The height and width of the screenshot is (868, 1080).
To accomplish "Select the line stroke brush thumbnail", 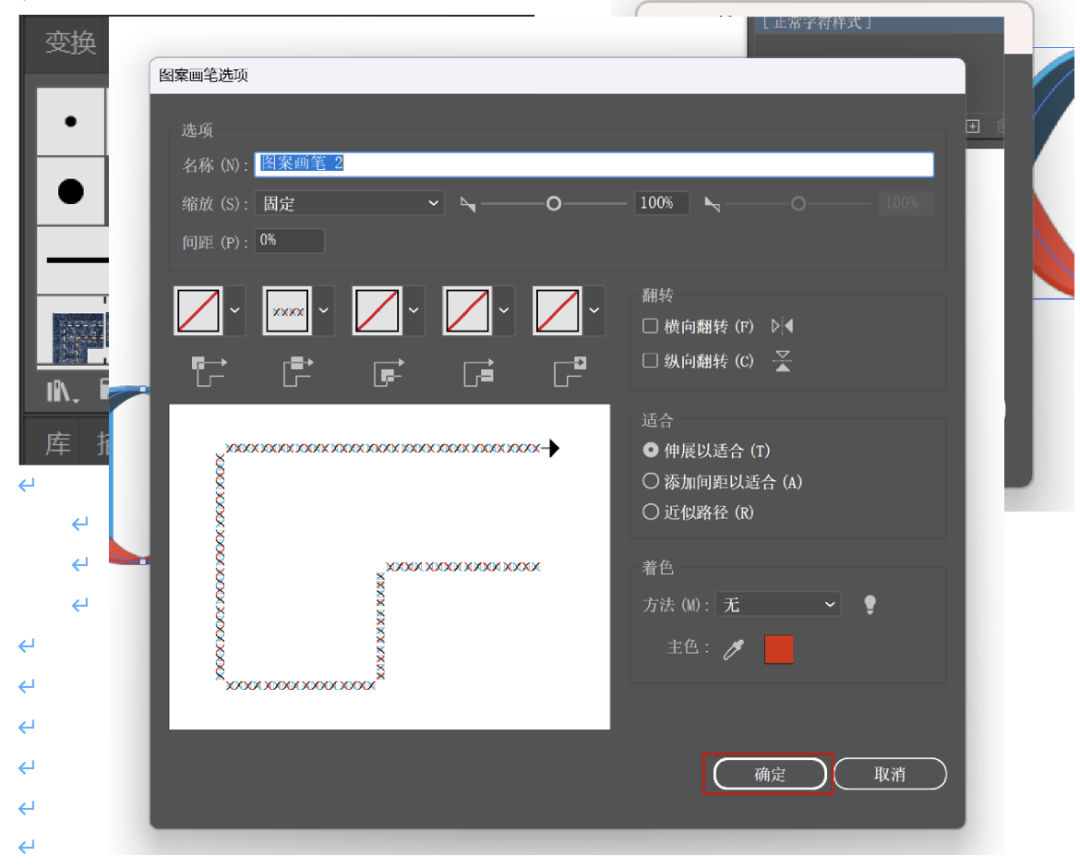I will pyautogui.click(x=73, y=260).
